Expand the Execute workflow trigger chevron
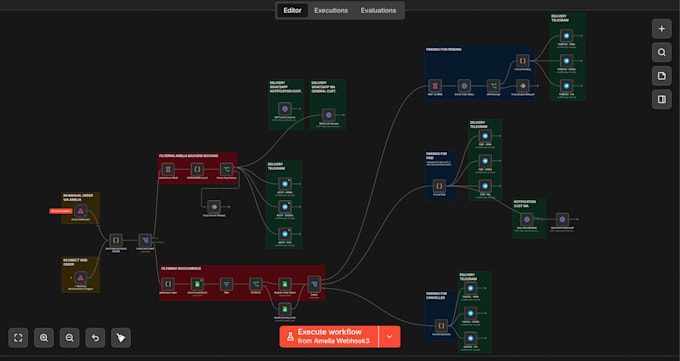This screenshot has width=680, height=361. pyautogui.click(x=389, y=337)
